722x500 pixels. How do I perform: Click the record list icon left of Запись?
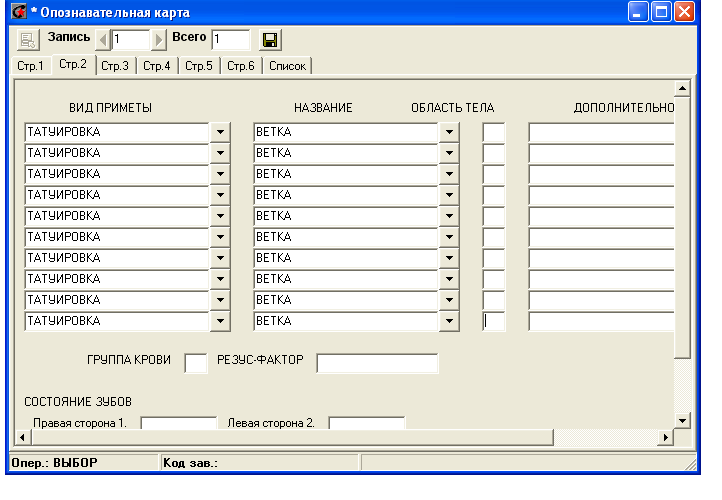[x=28, y=40]
